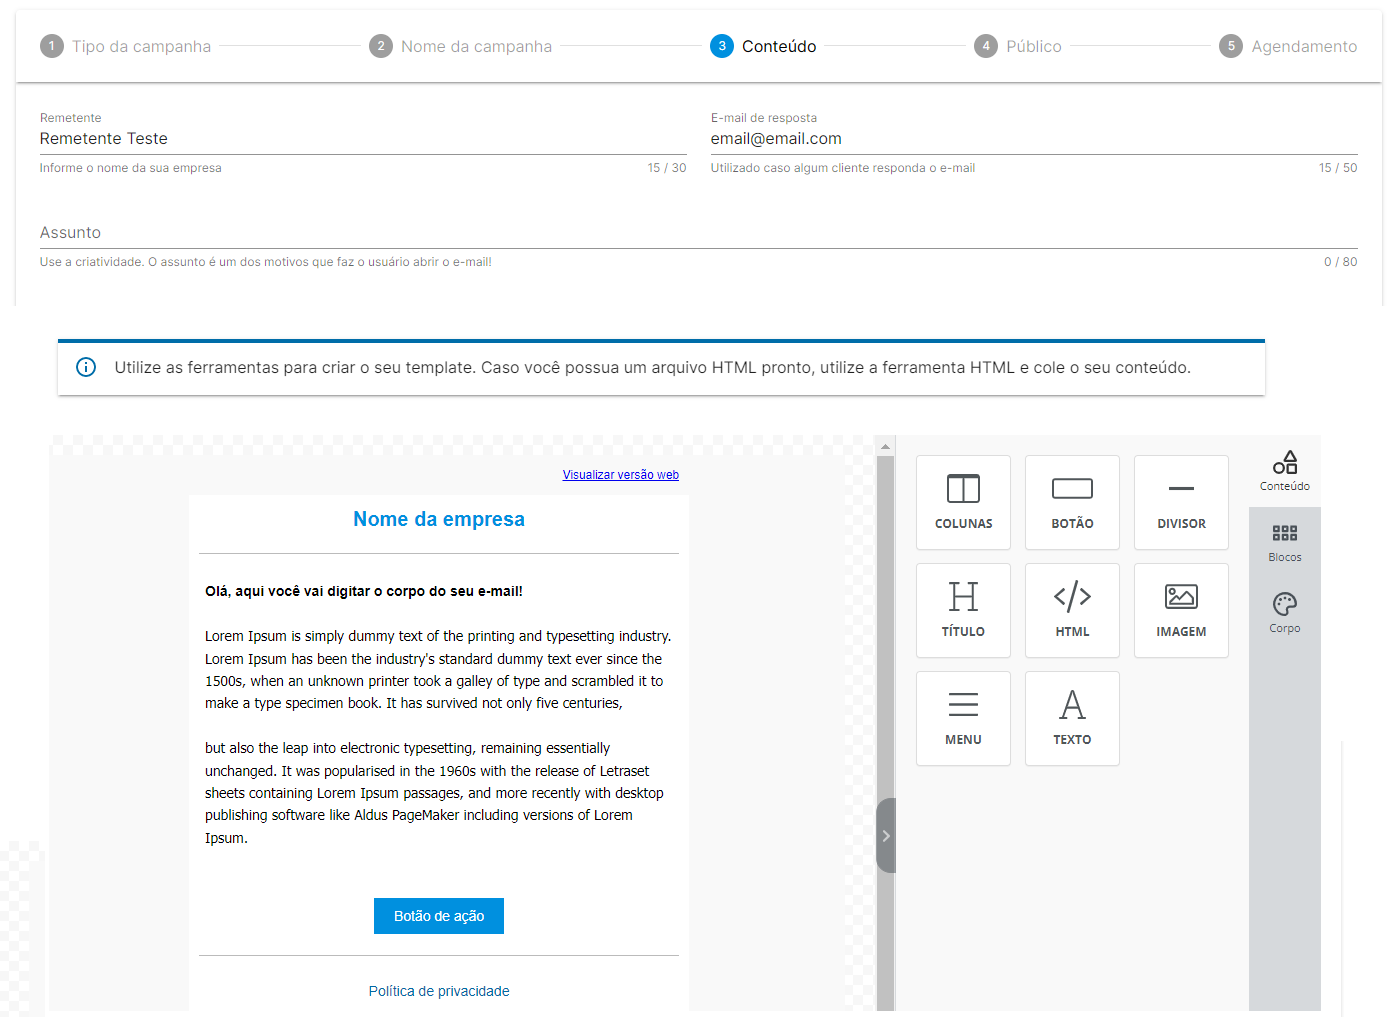Go to step 2 Nome da campanha

(460, 46)
